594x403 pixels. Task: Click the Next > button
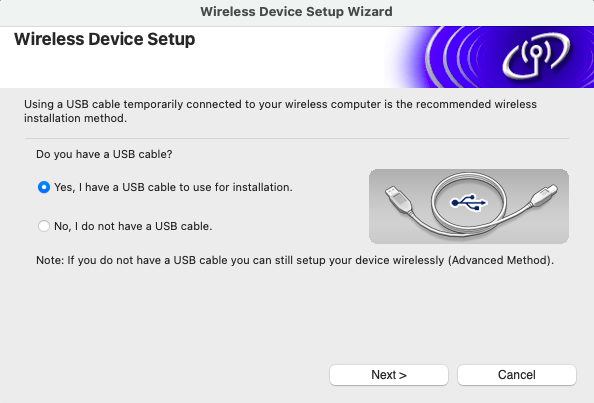click(x=389, y=375)
